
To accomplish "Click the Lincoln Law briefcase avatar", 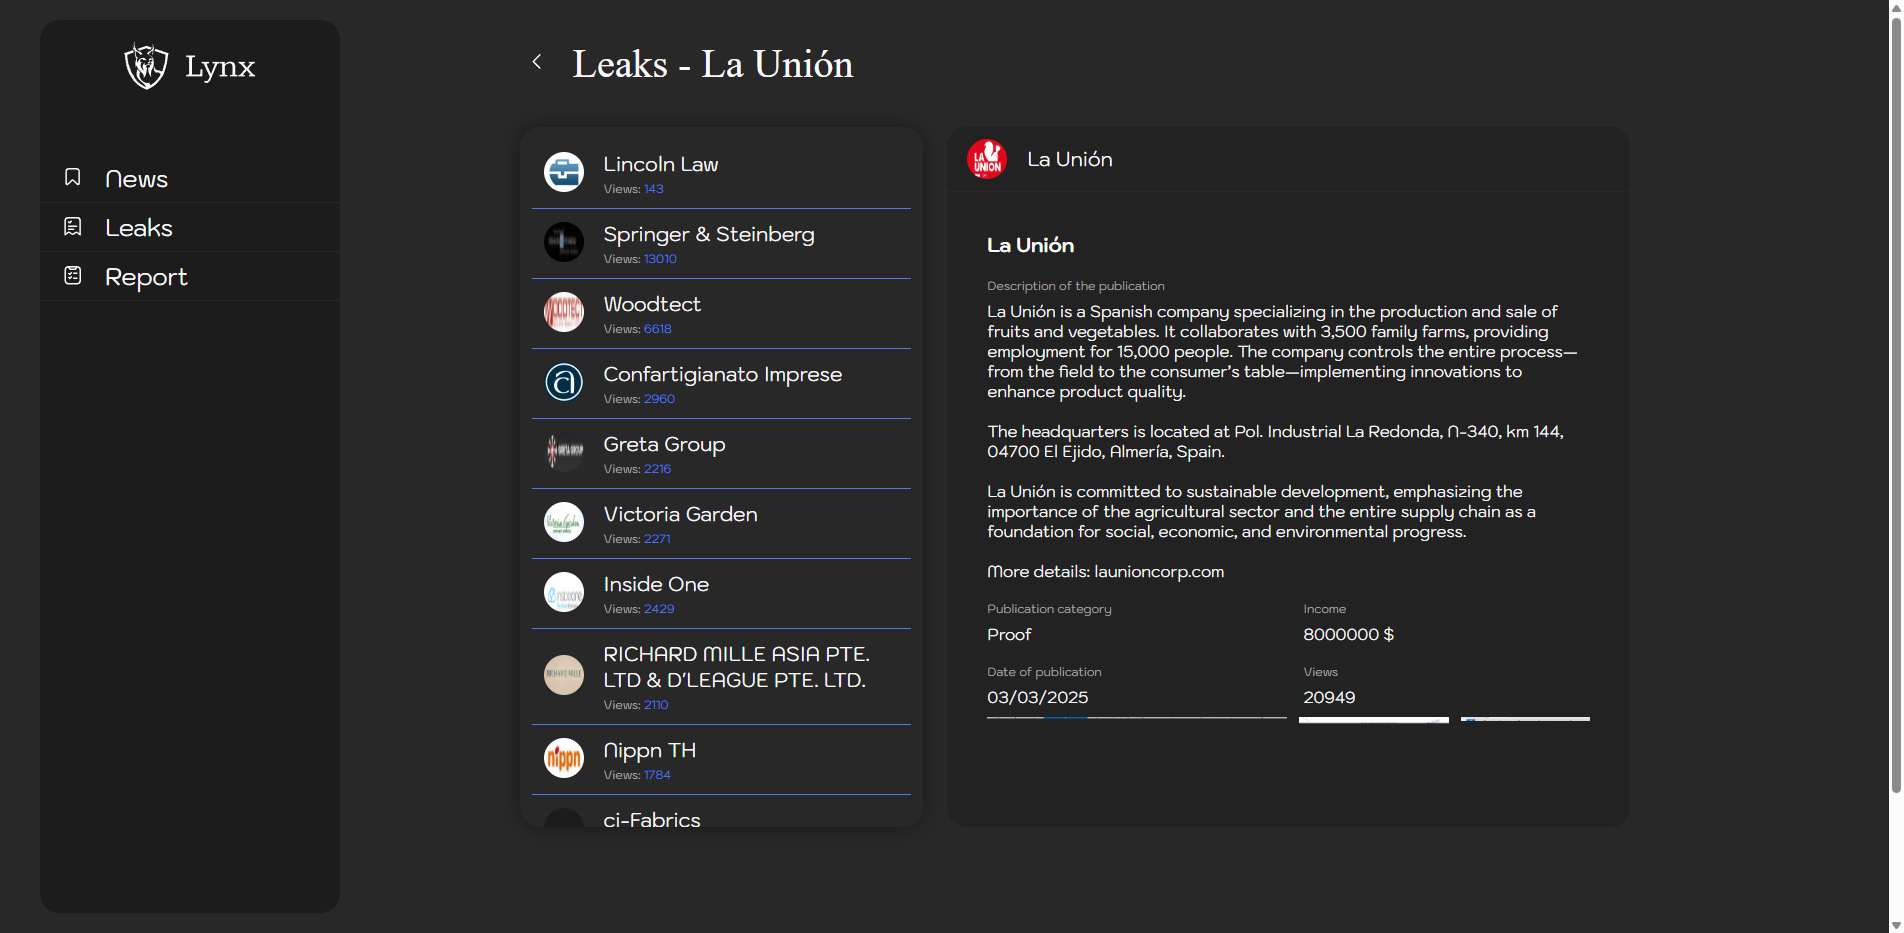I will point(564,172).
